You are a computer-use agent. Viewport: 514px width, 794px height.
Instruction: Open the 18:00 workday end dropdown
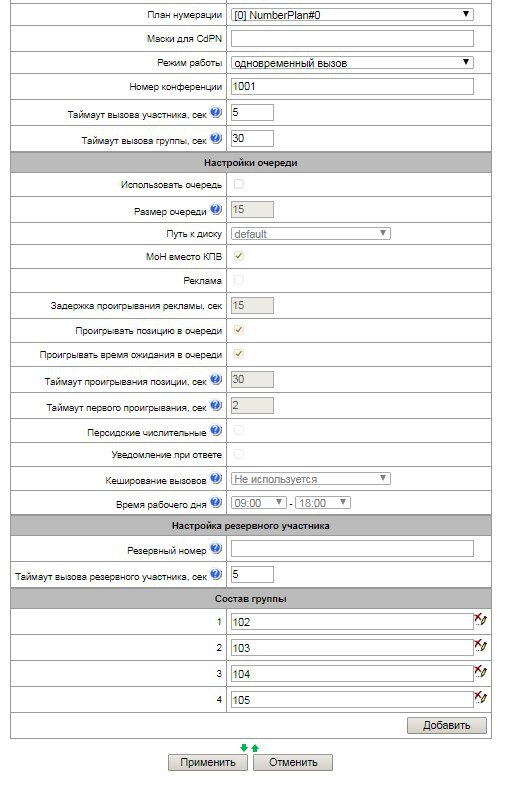[x=323, y=503]
